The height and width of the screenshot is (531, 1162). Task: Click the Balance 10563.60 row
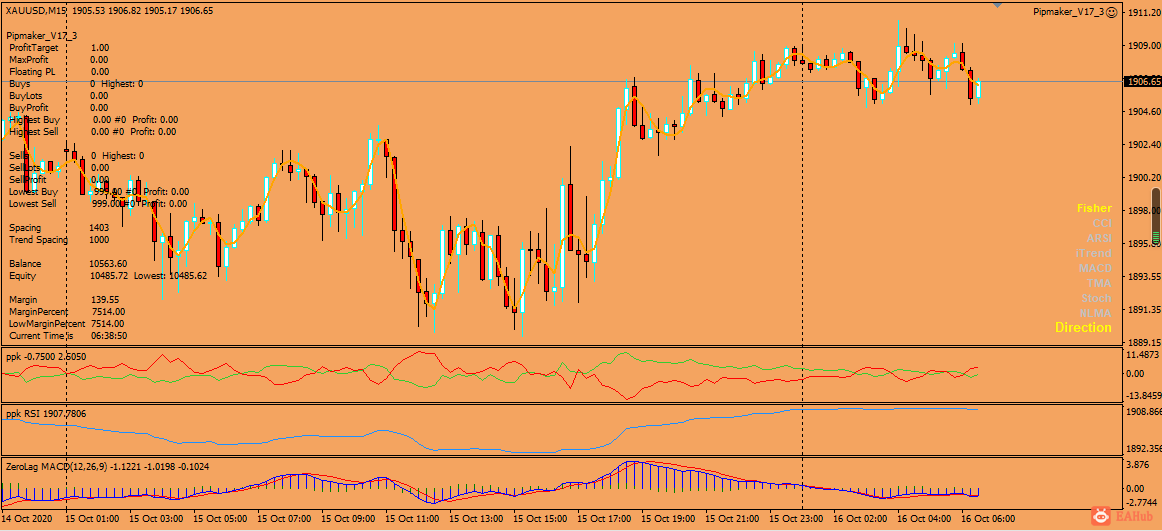click(x=68, y=264)
